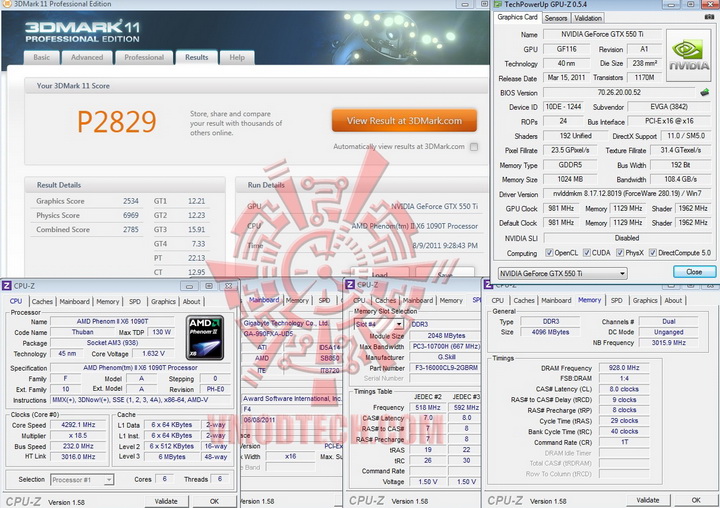Click the 3DMark 11 title bar icon
Screen dimensions: 720x508
(x=7, y=4)
